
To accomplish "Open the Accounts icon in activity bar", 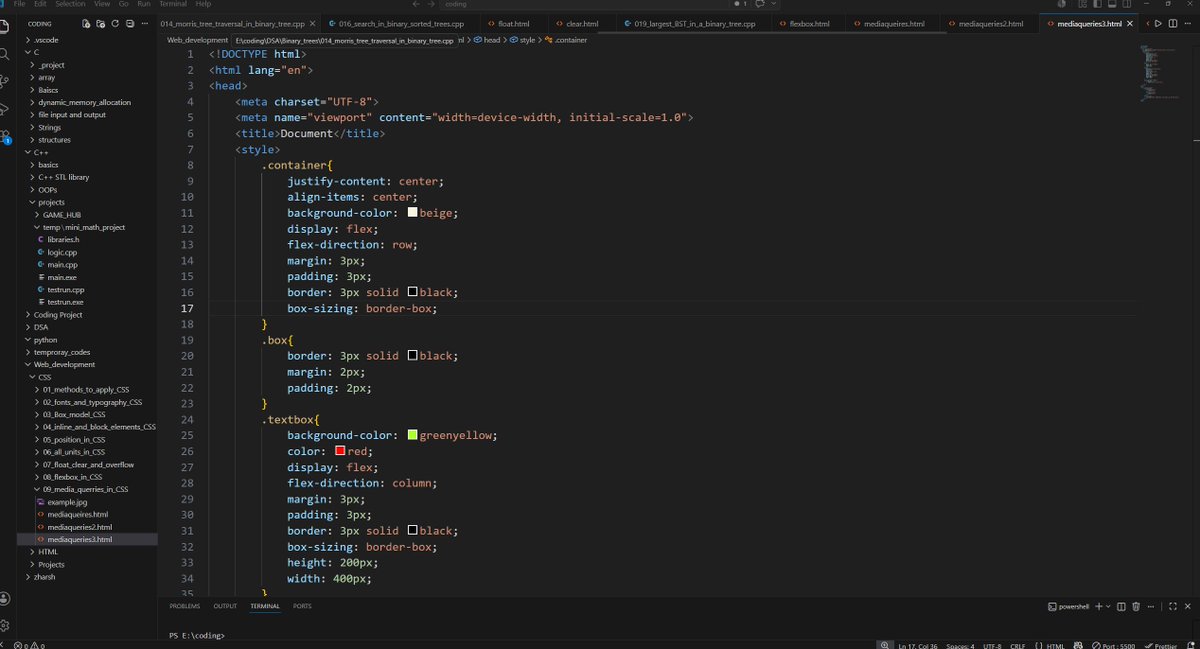I will [x=6, y=598].
